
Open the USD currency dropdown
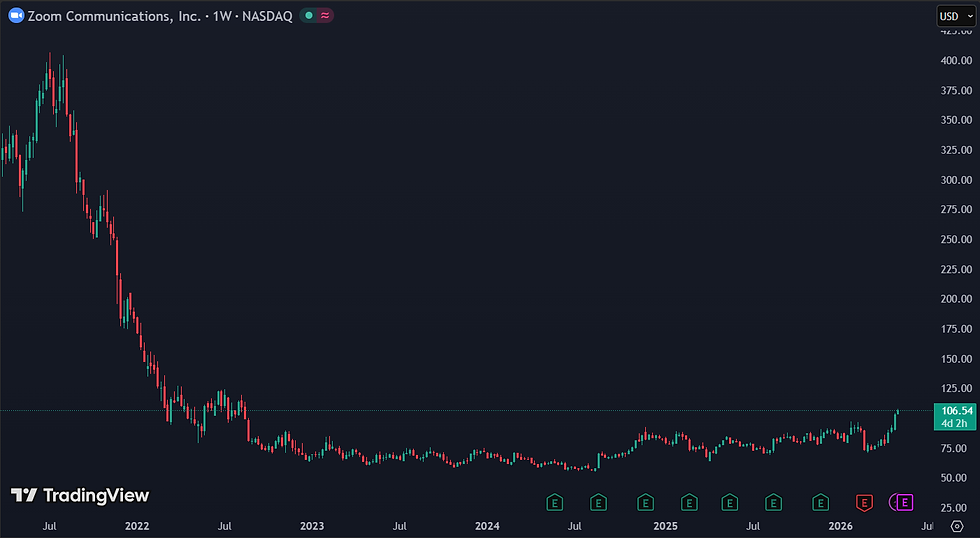tap(956, 16)
